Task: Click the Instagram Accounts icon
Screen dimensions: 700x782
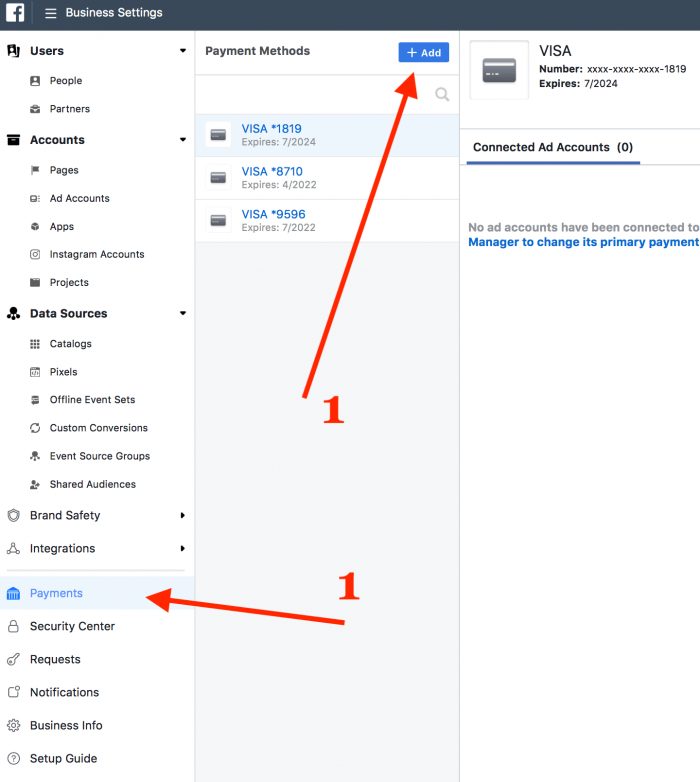Action: tap(36, 255)
